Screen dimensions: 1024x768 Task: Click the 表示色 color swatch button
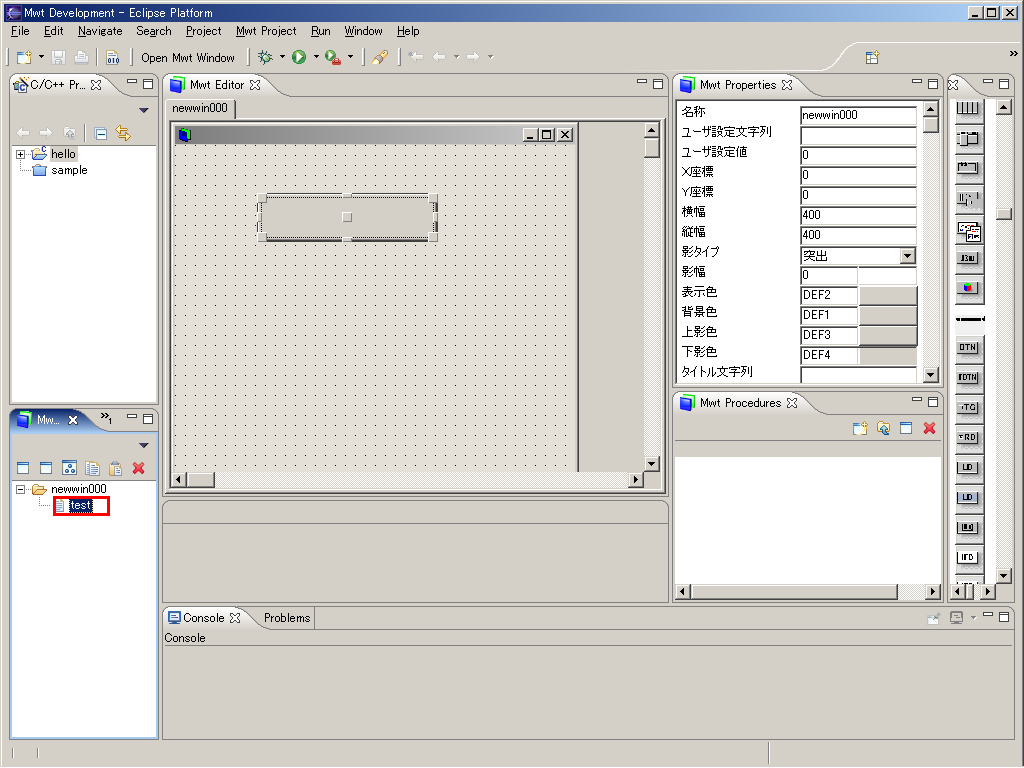pos(888,295)
